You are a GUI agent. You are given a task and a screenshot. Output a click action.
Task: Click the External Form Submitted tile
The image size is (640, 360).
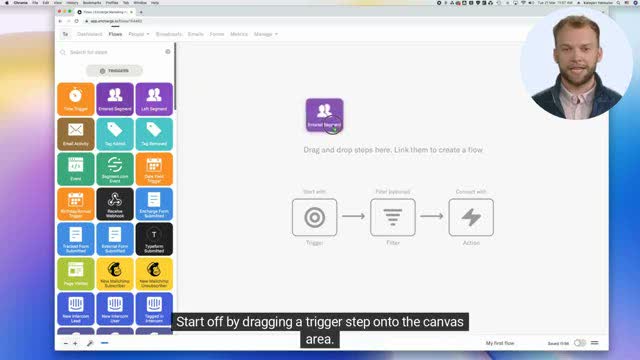tap(115, 239)
